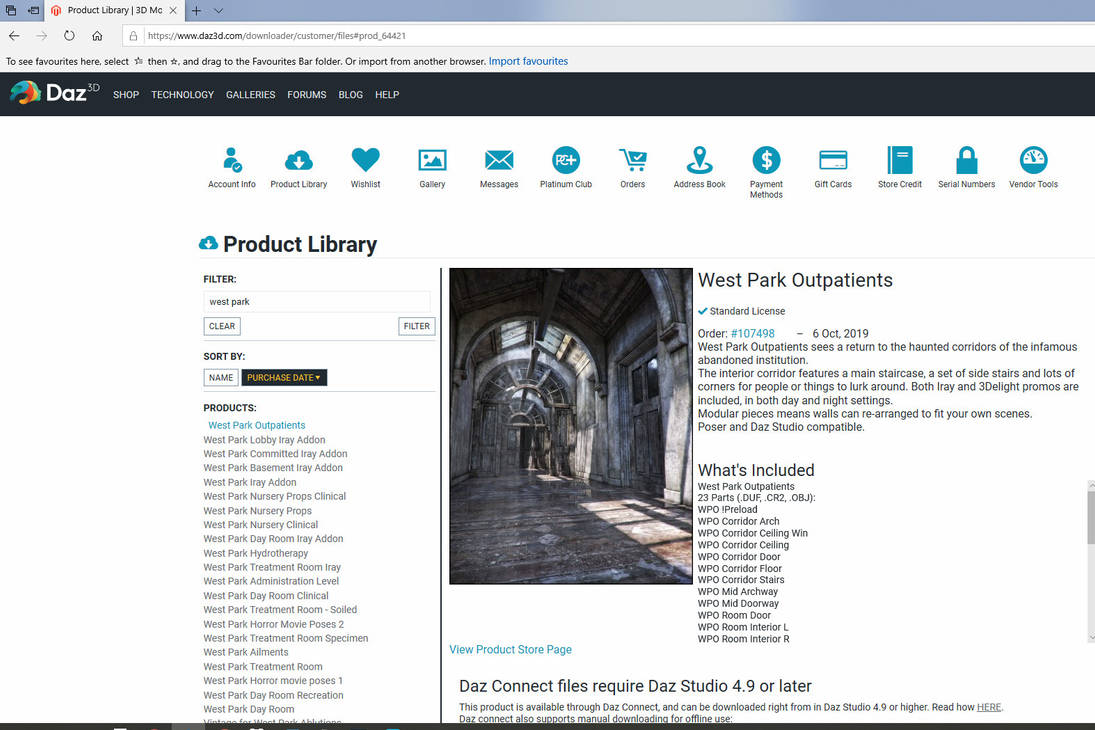Select West Park Treatment Room Iray
1095x730 pixels.
tap(272, 567)
